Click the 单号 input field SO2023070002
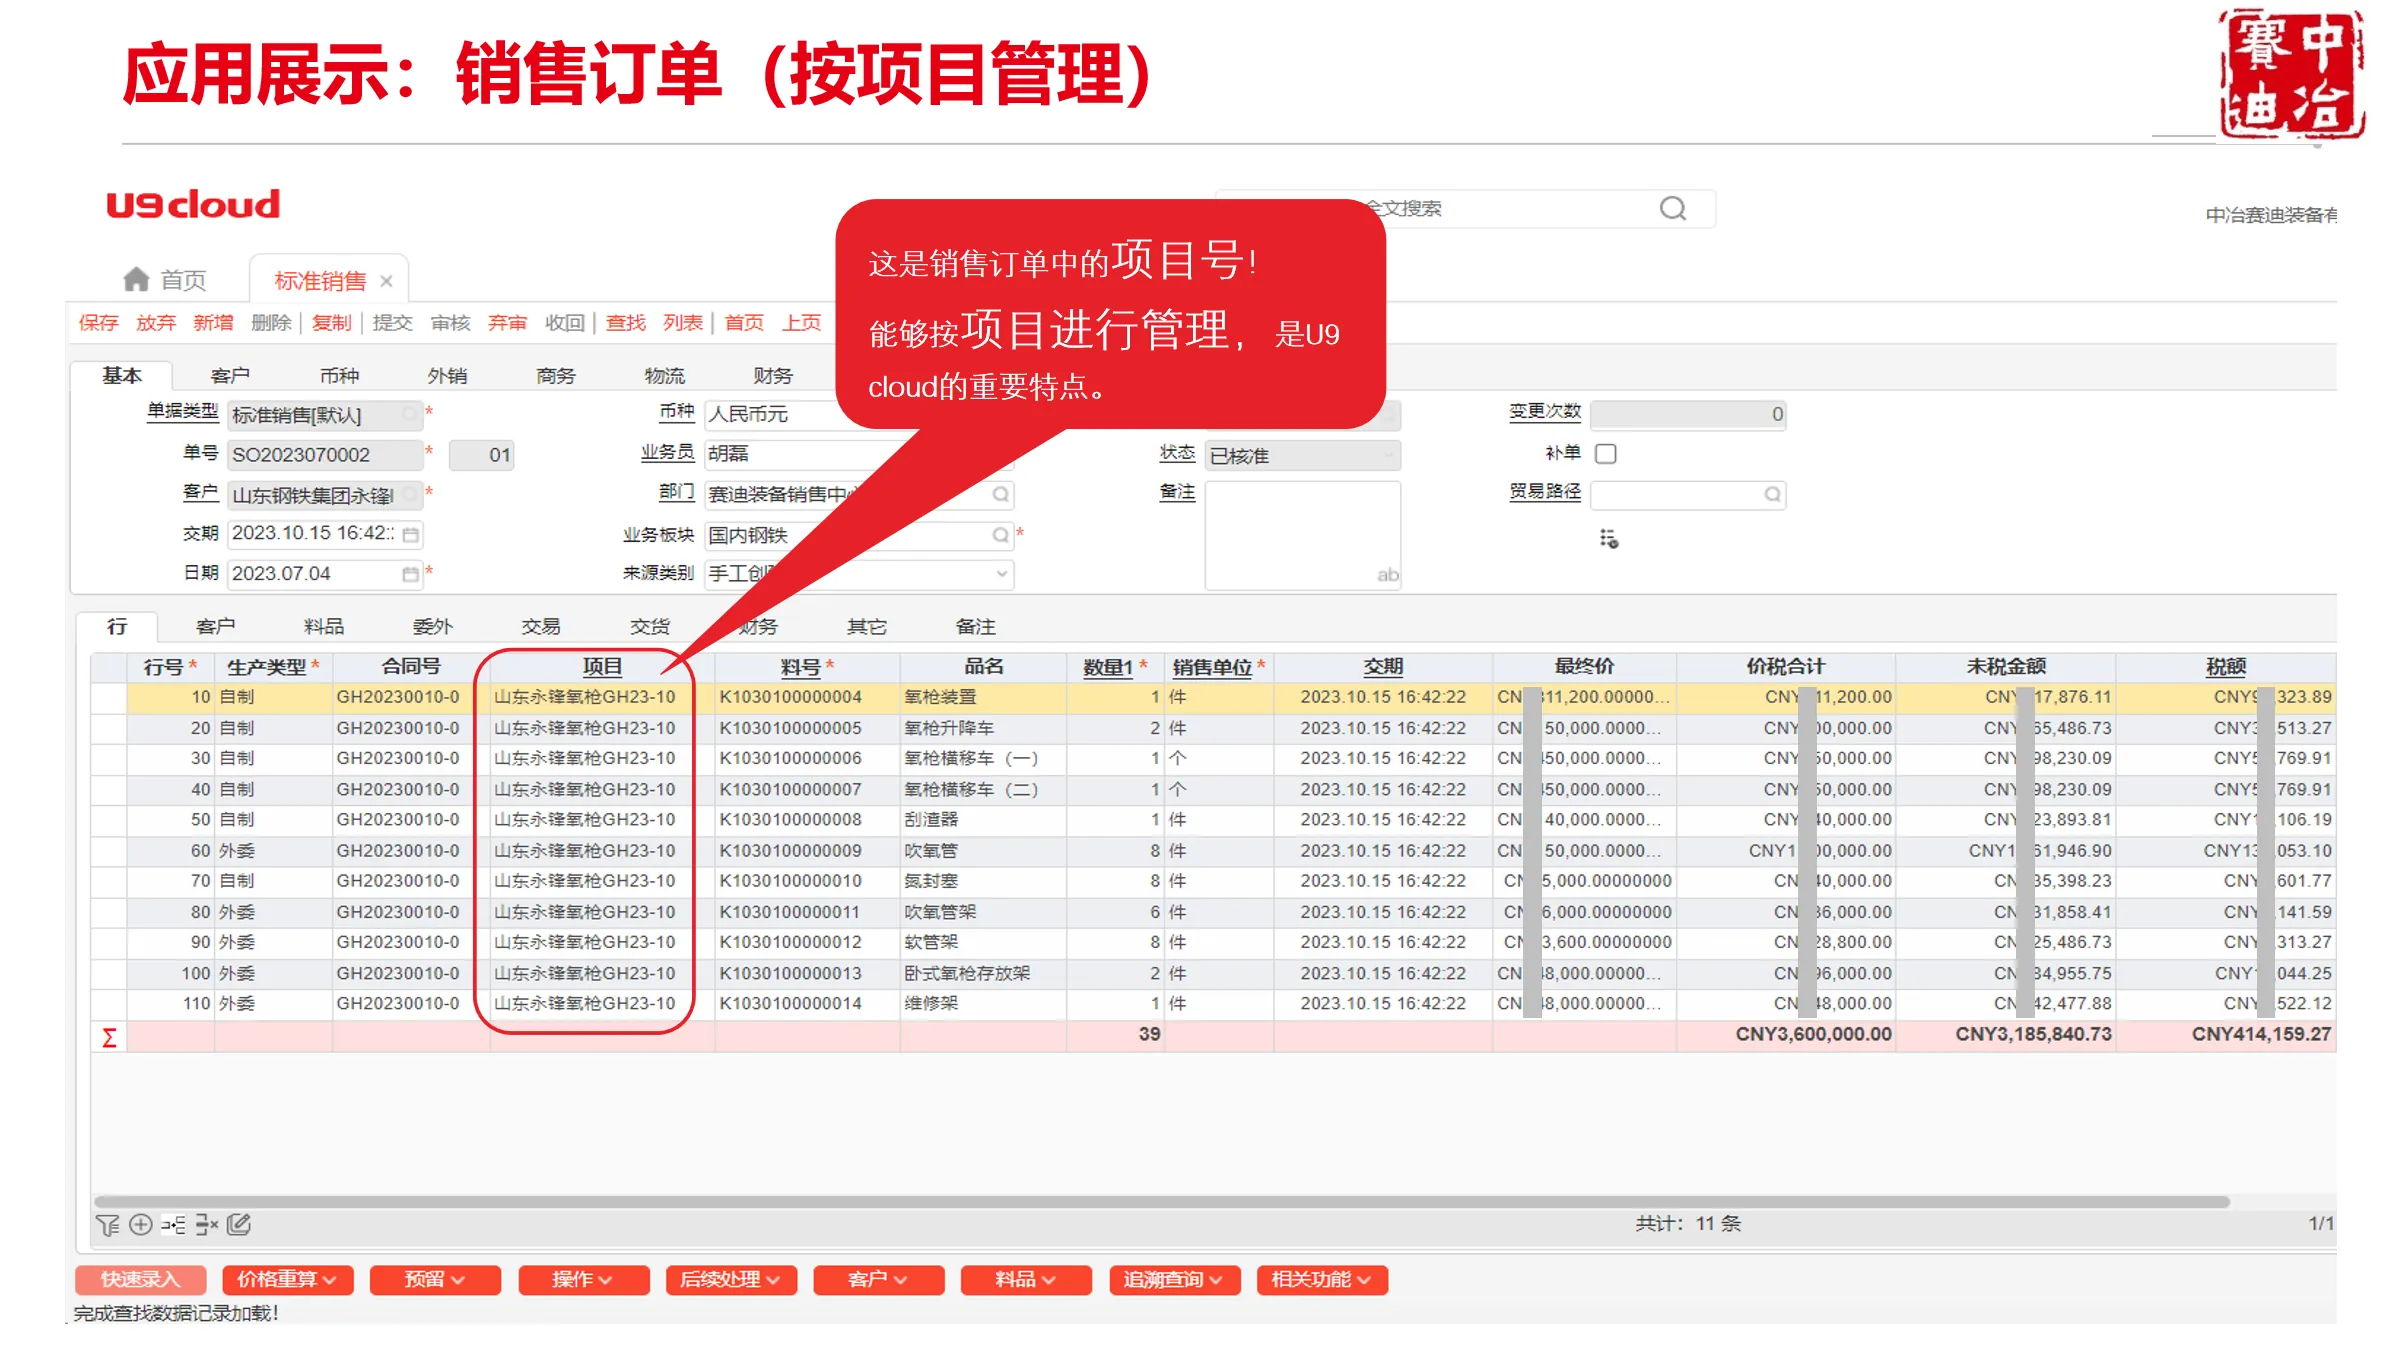 click(x=324, y=455)
